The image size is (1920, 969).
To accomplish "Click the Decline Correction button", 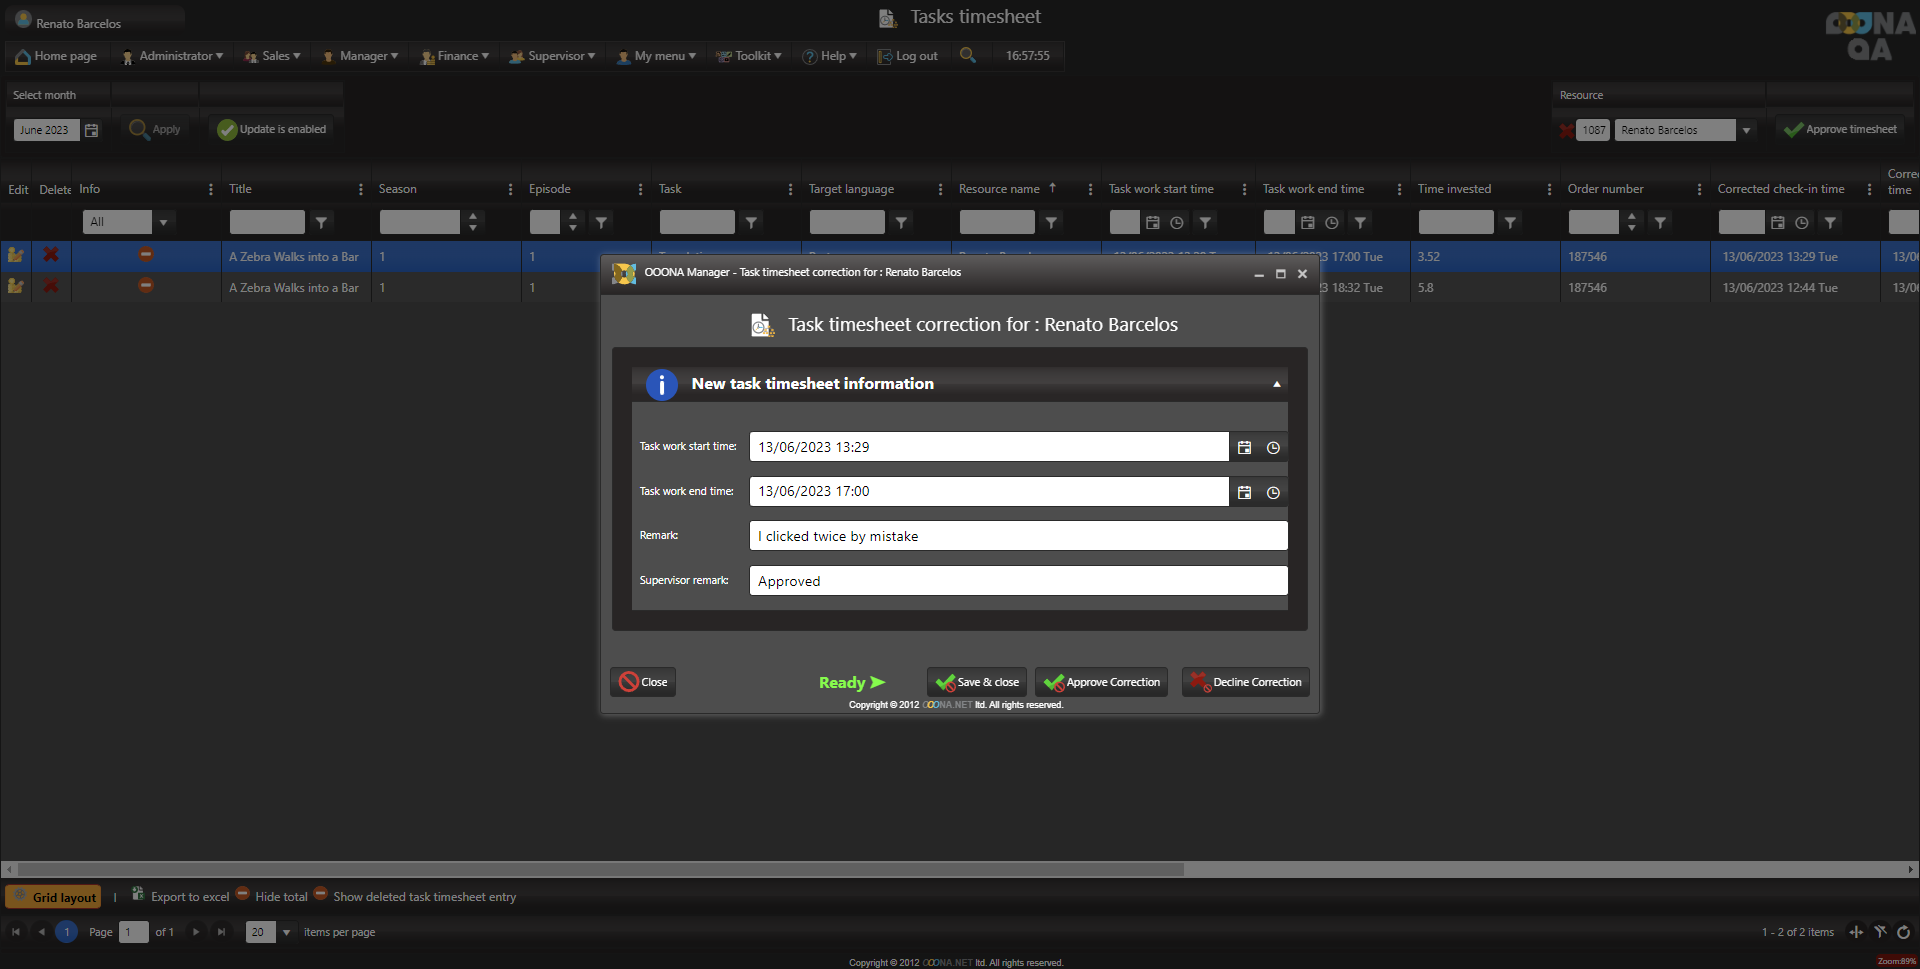I will click(1245, 682).
